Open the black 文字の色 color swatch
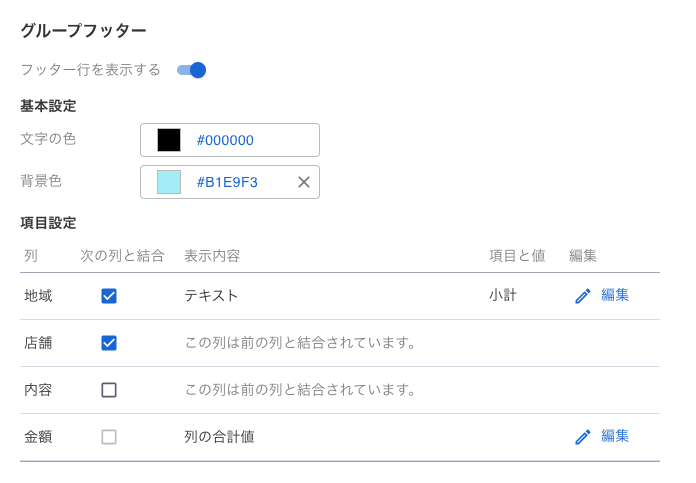The image size is (696, 483). [x=169, y=140]
